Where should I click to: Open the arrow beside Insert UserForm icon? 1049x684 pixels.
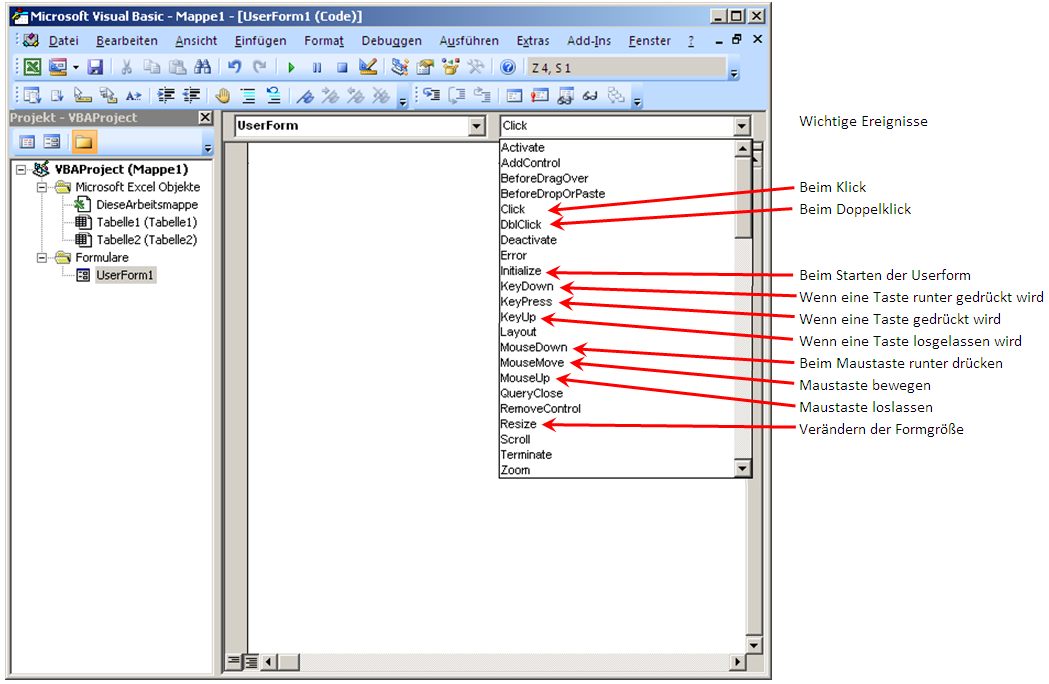pyautogui.click(x=76, y=67)
